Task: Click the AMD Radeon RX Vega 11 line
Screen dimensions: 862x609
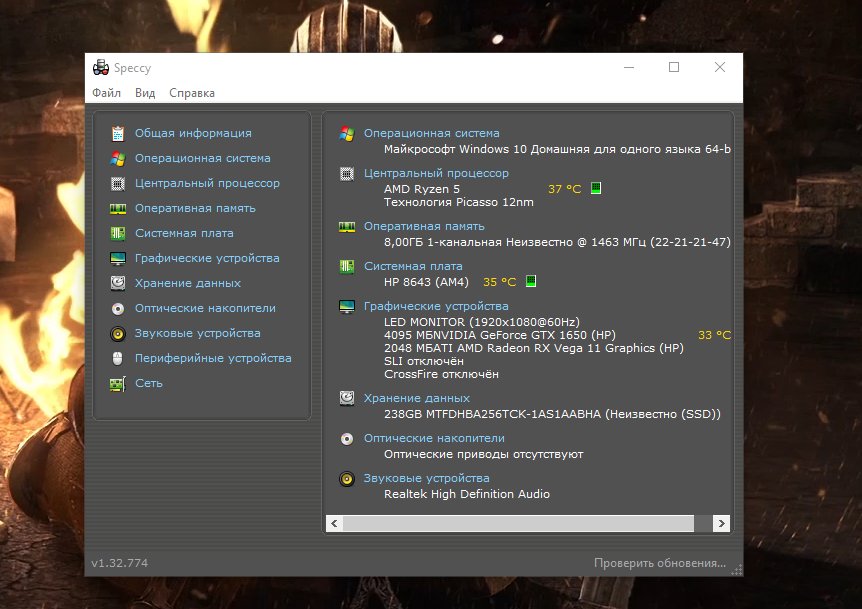Action: coord(534,348)
